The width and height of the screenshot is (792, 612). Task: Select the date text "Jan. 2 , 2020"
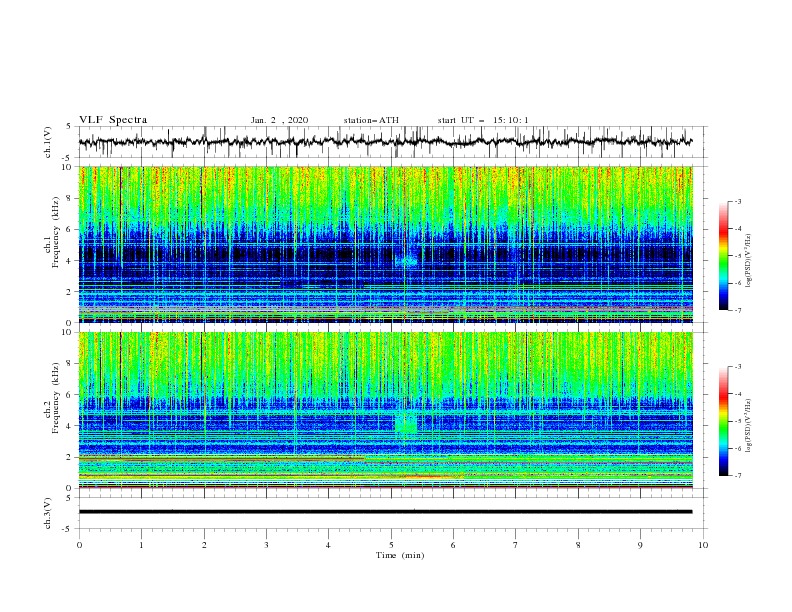[279, 120]
